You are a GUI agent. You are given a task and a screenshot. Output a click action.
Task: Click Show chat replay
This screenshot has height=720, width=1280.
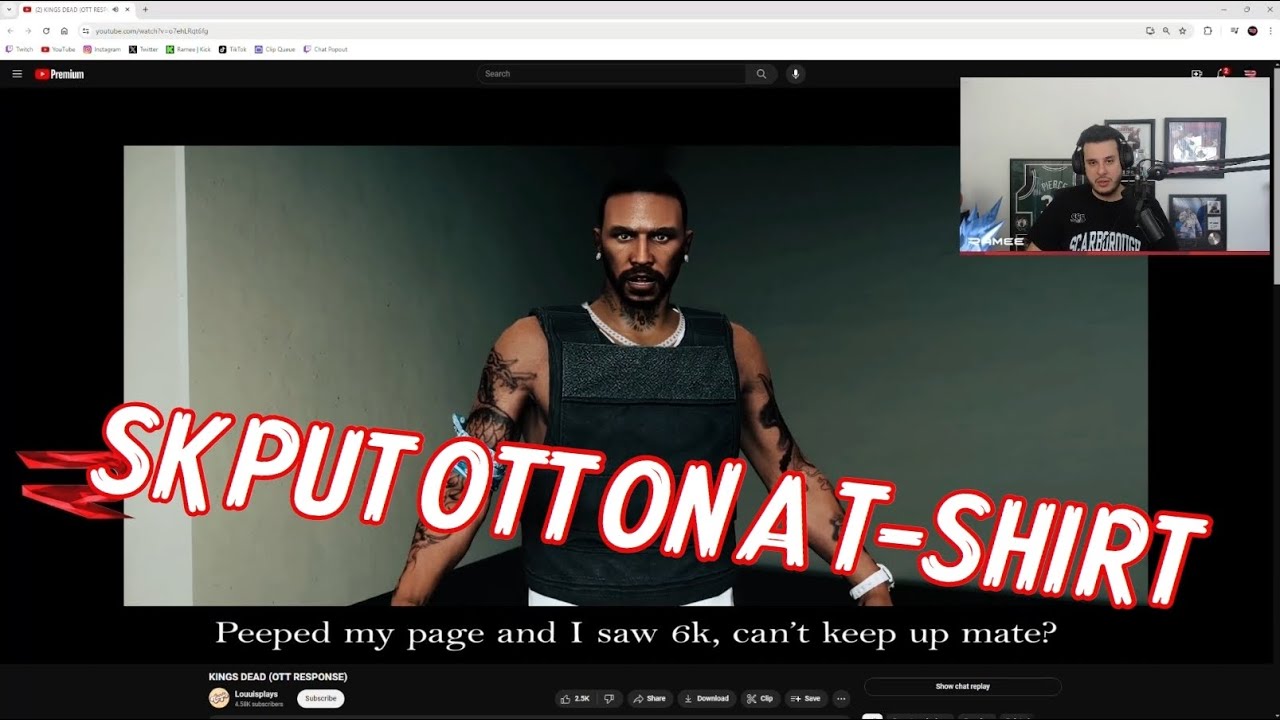click(x=962, y=687)
